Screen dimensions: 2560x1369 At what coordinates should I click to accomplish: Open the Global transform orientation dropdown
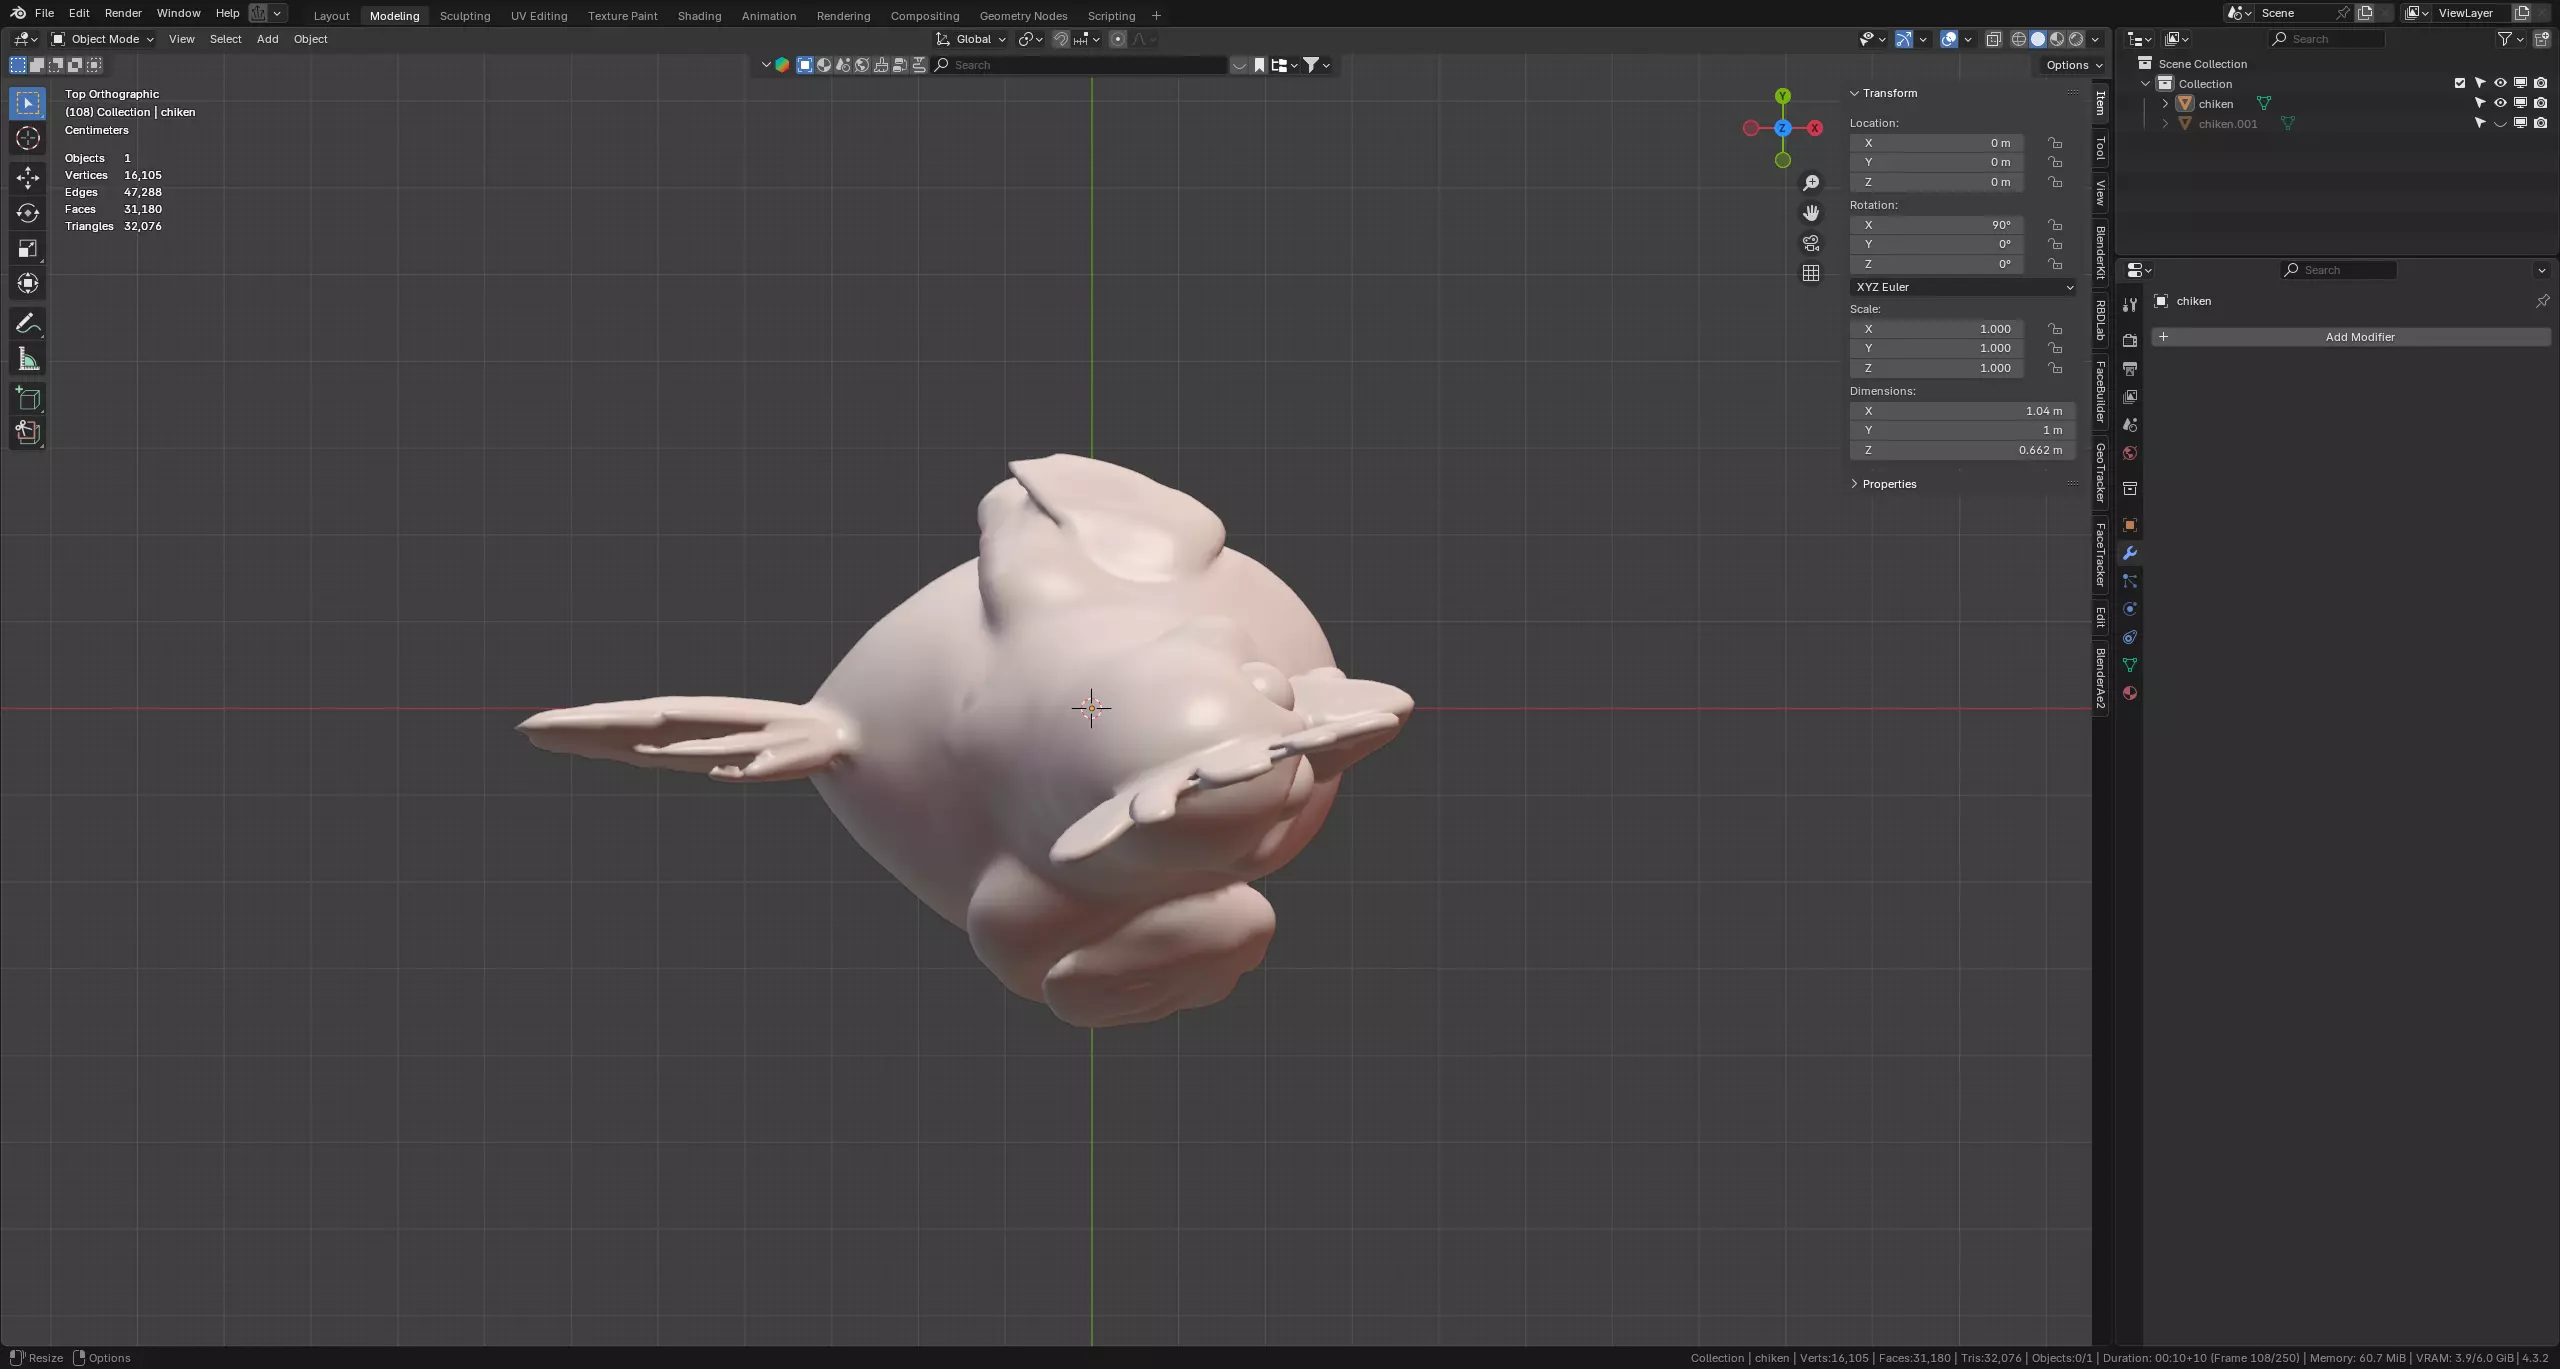[x=971, y=39]
